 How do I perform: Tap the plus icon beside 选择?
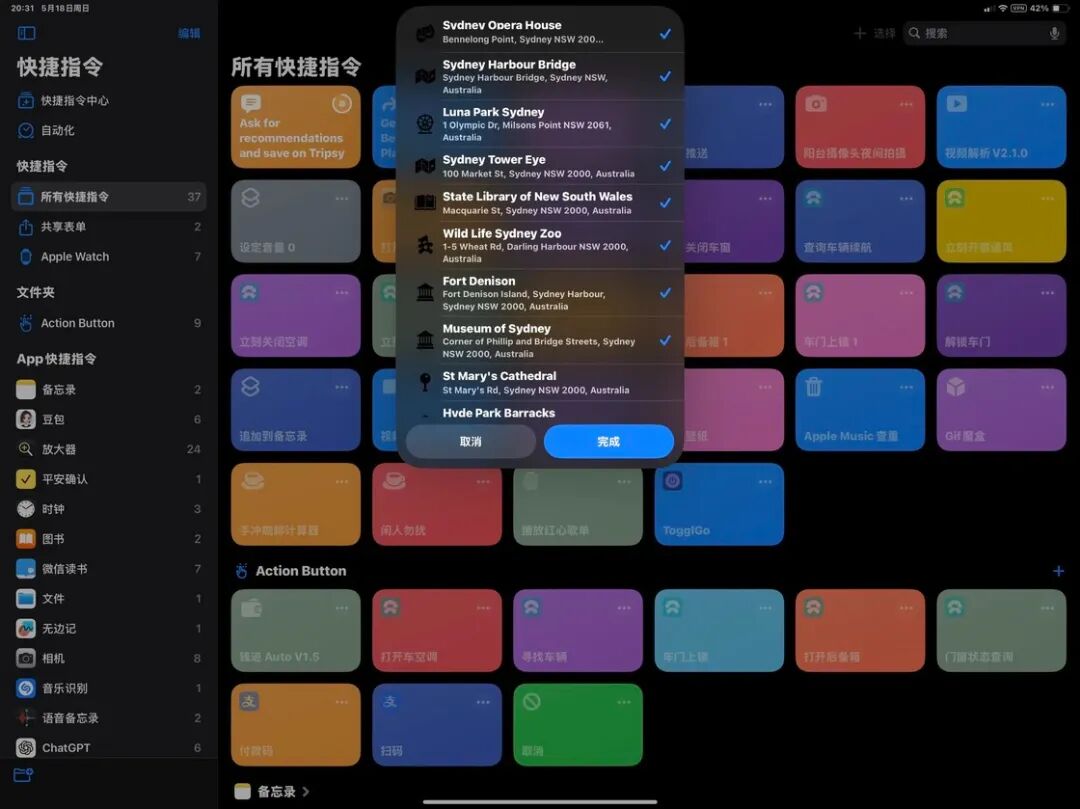tap(860, 33)
